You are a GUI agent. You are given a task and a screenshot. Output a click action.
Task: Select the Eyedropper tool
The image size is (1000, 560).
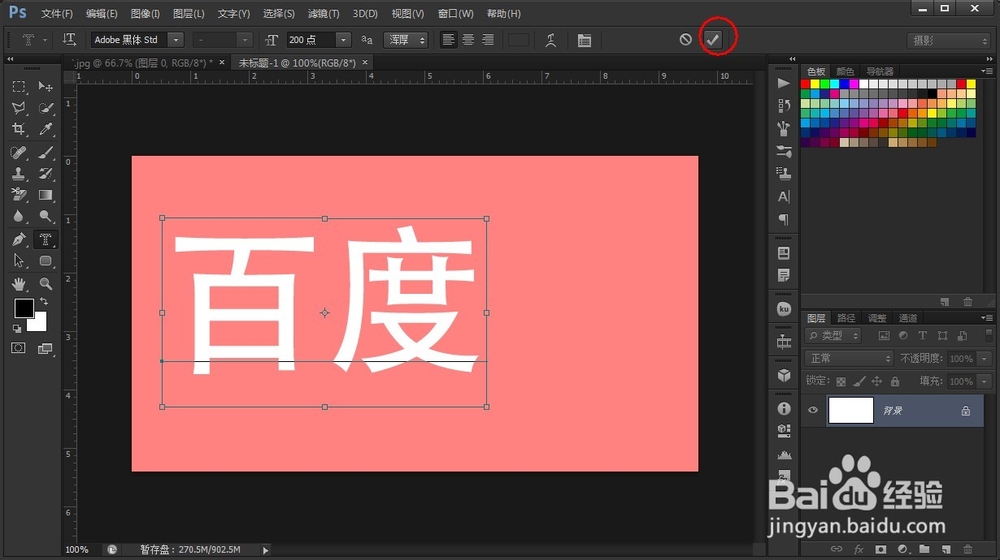[x=45, y=129]
